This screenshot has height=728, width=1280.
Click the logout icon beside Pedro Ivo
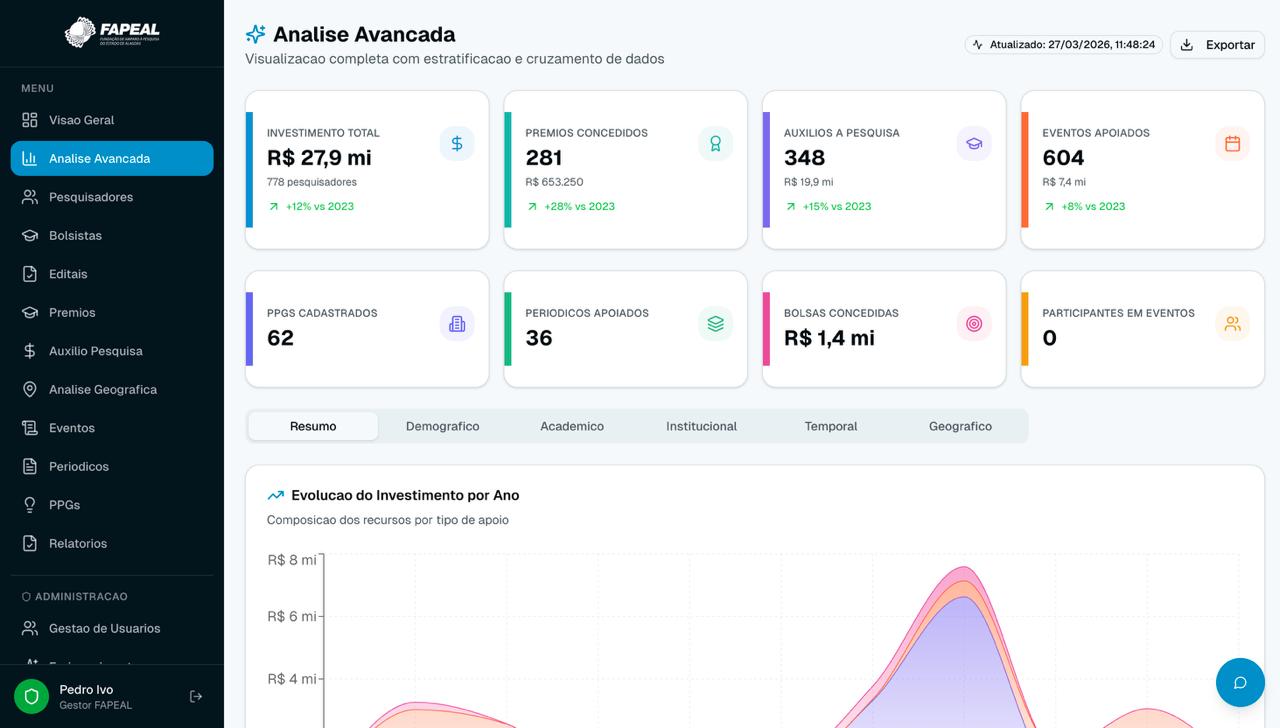[196, 696]
